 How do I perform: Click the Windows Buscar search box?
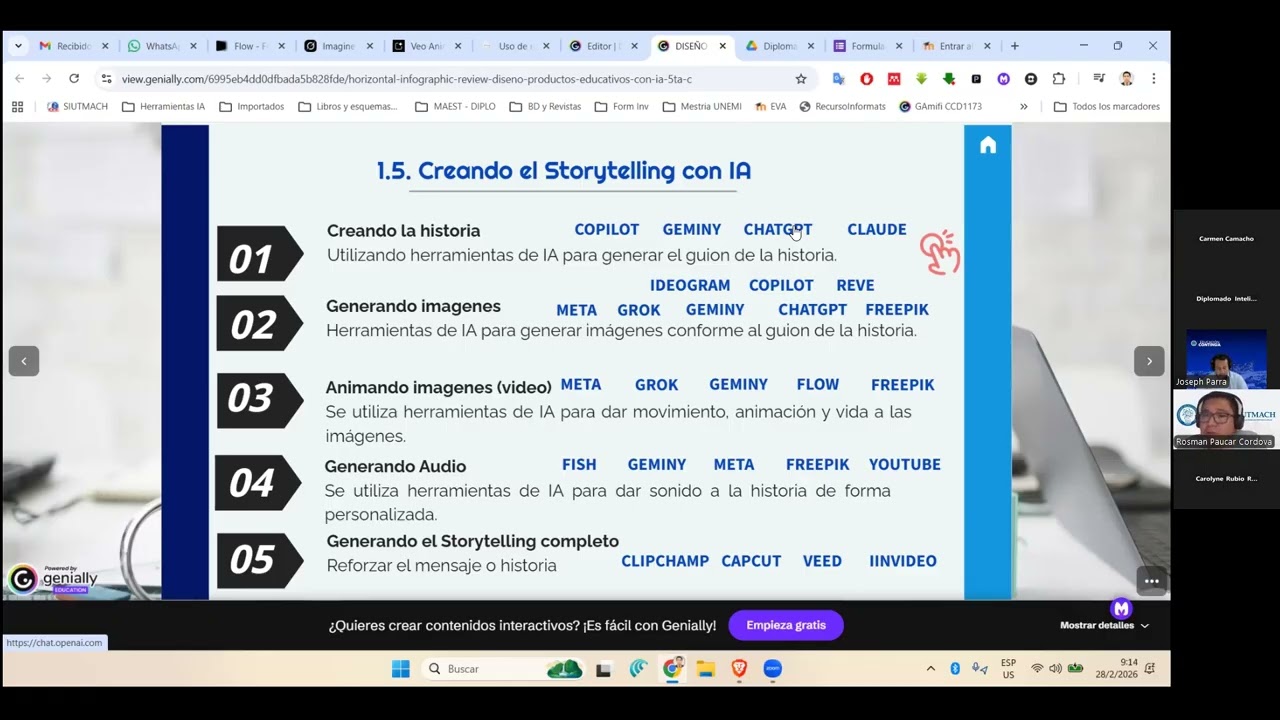point(503,669)
